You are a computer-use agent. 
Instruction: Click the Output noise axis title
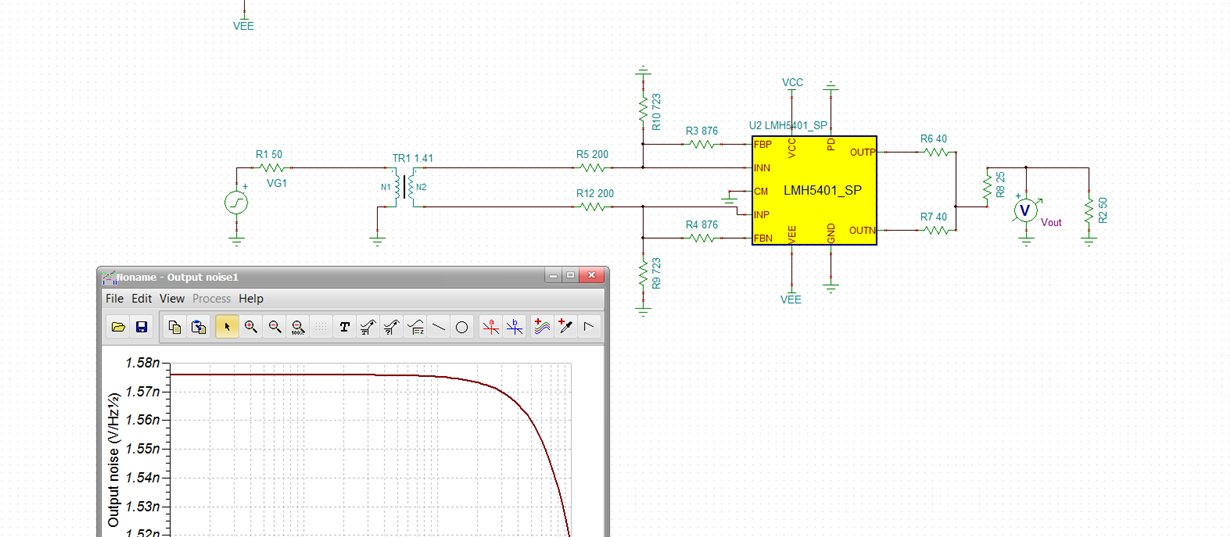tap(113, 460)
